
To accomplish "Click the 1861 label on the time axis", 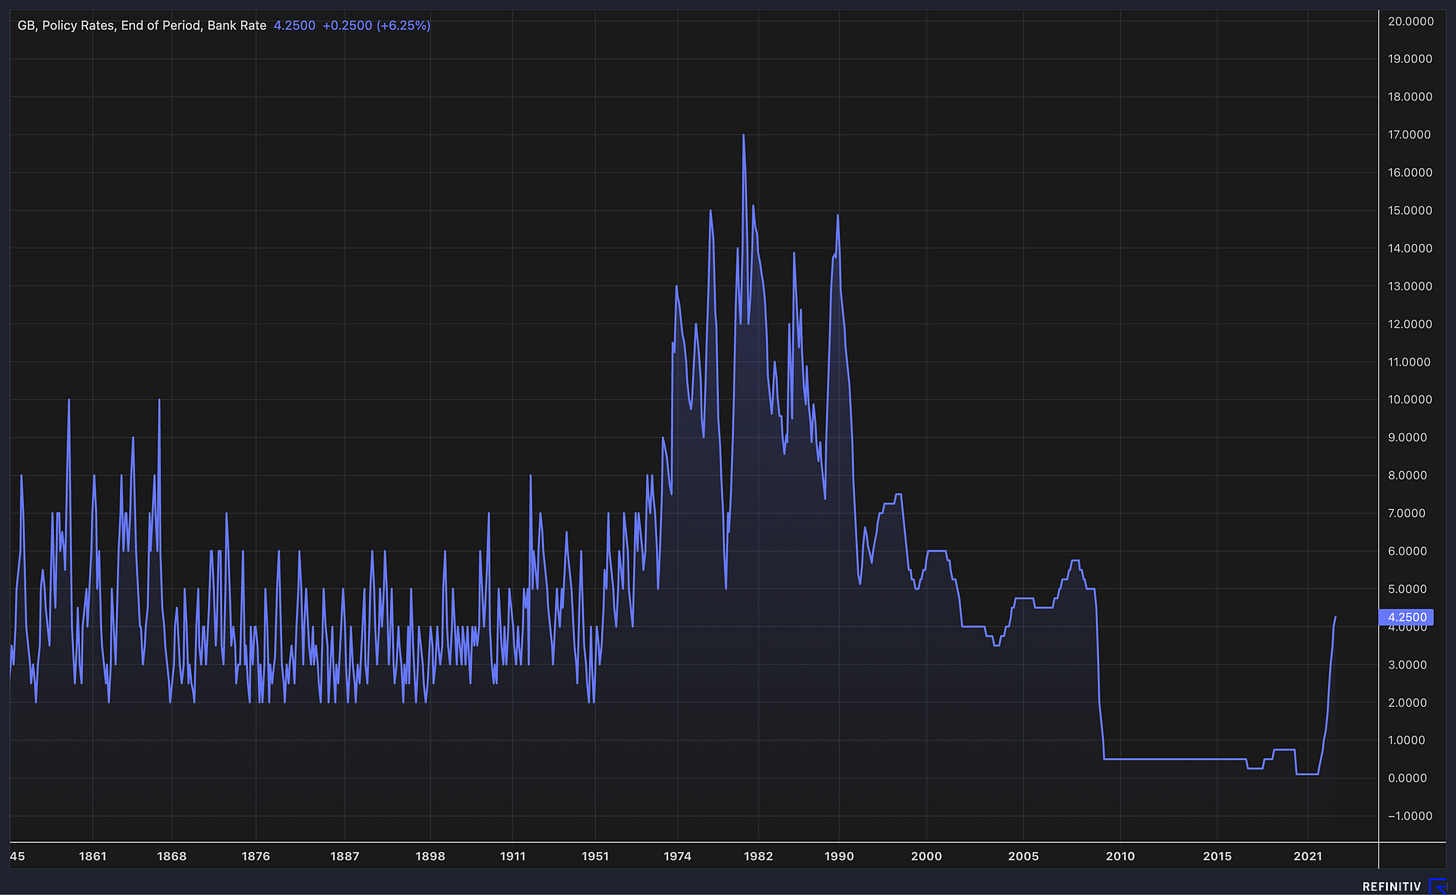I will click(93, 857).
